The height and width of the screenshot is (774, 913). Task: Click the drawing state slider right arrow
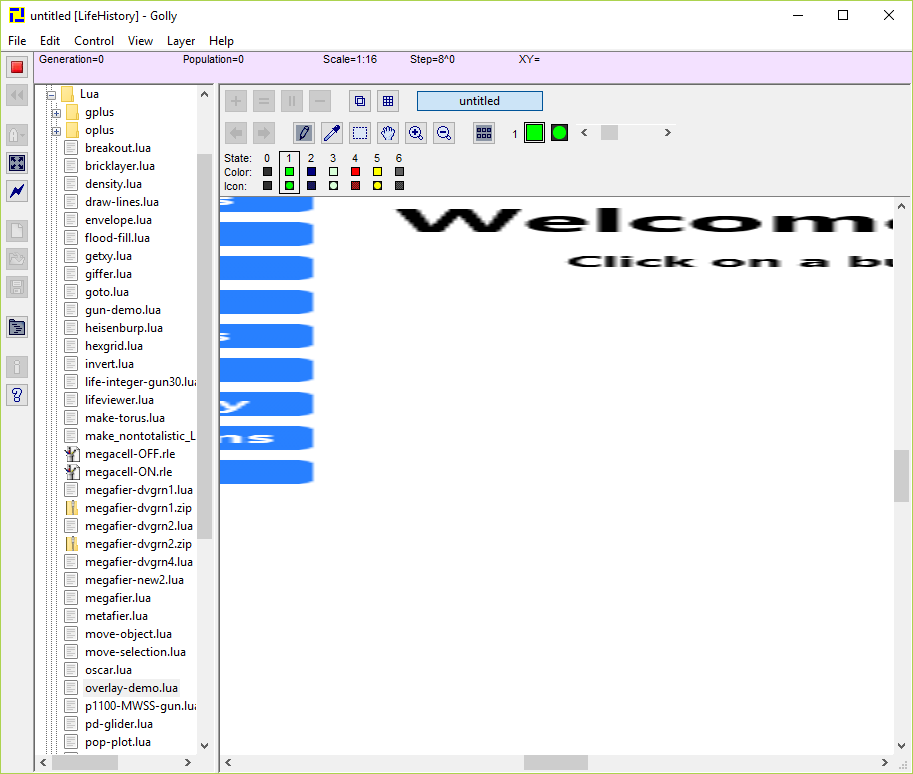pos(668,133)
